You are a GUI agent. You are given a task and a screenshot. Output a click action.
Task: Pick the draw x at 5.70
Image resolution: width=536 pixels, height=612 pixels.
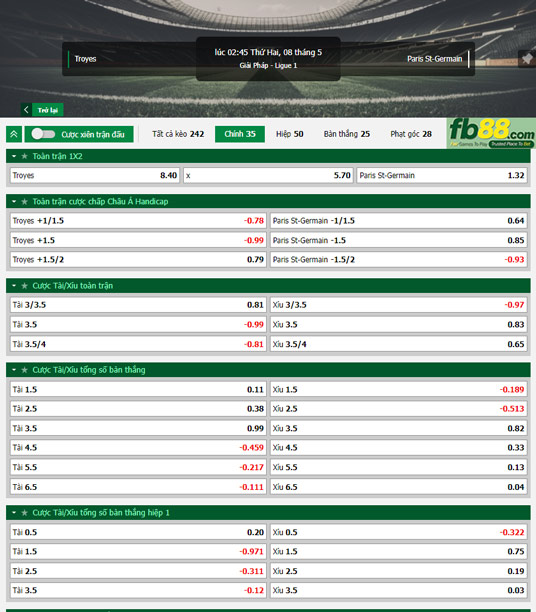point(268,175)
